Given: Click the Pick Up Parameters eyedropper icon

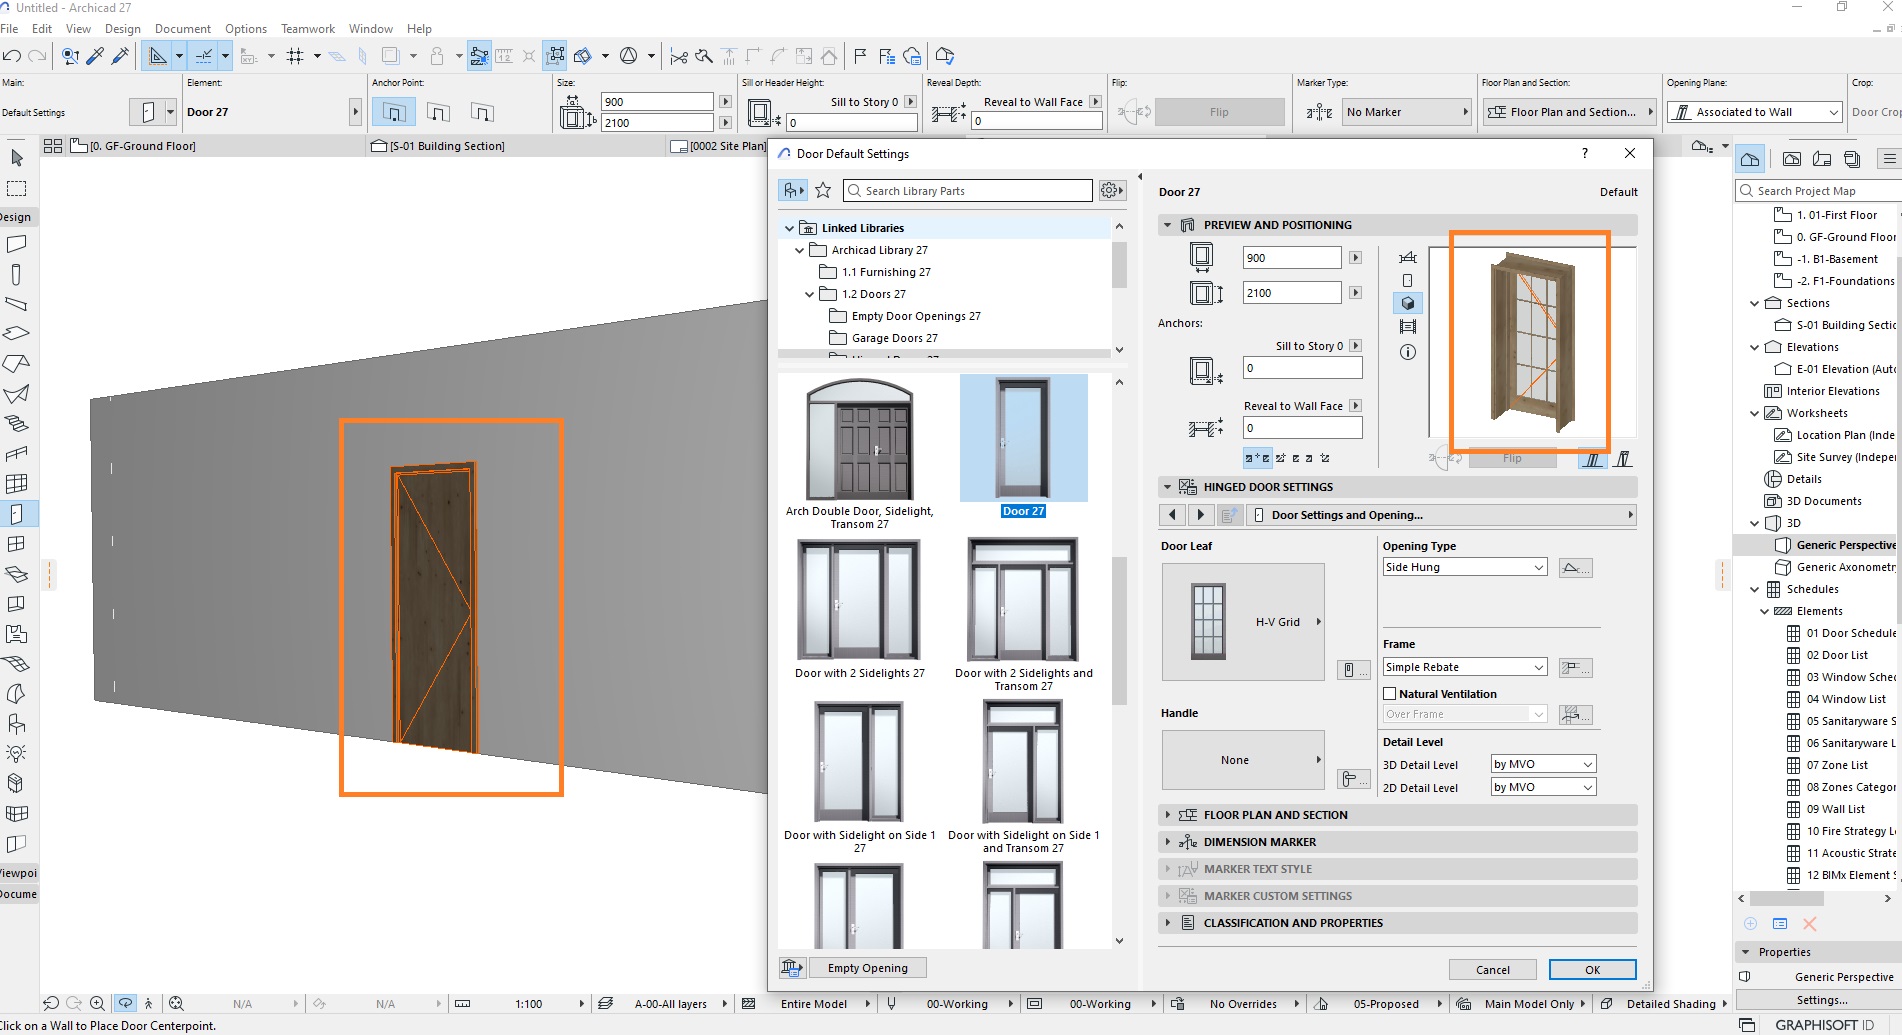Looking at the screenshot, I should point(96,56).
